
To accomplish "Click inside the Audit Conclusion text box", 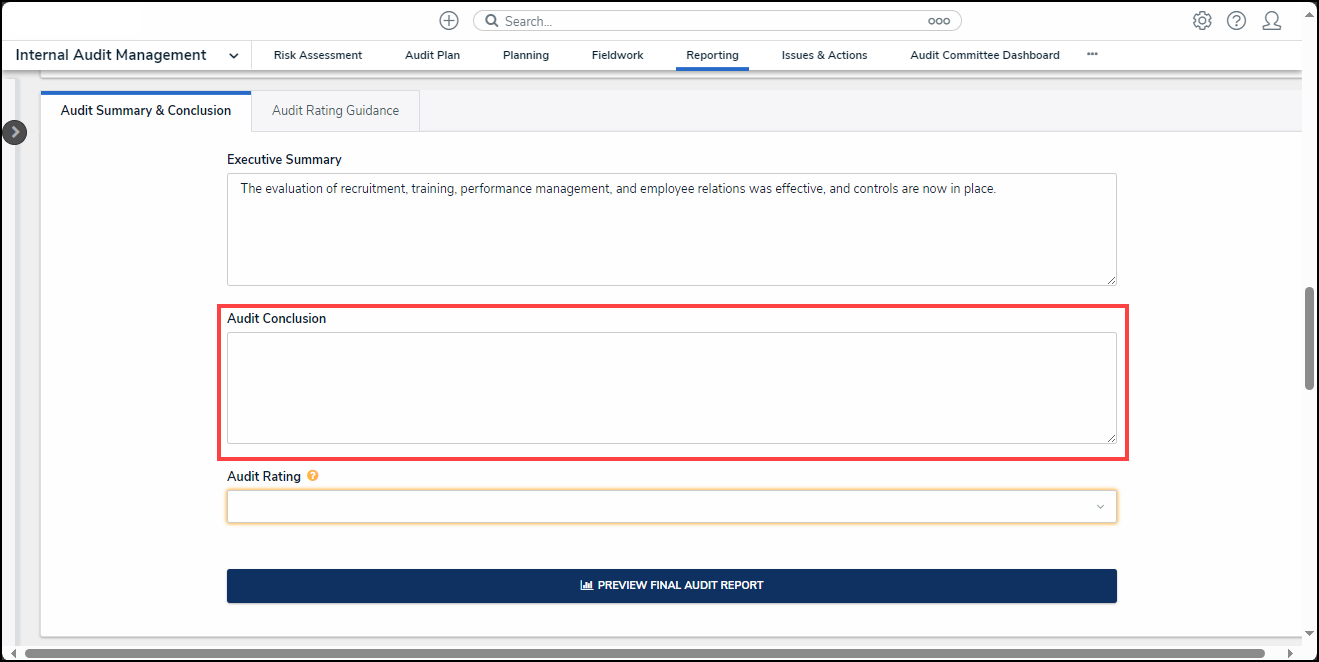I will (x=671, y=388).
